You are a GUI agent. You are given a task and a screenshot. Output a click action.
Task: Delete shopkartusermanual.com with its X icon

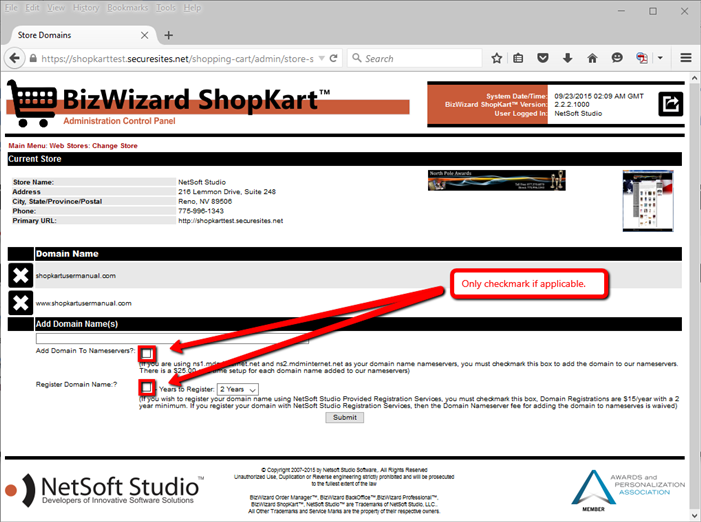(21, 275)
